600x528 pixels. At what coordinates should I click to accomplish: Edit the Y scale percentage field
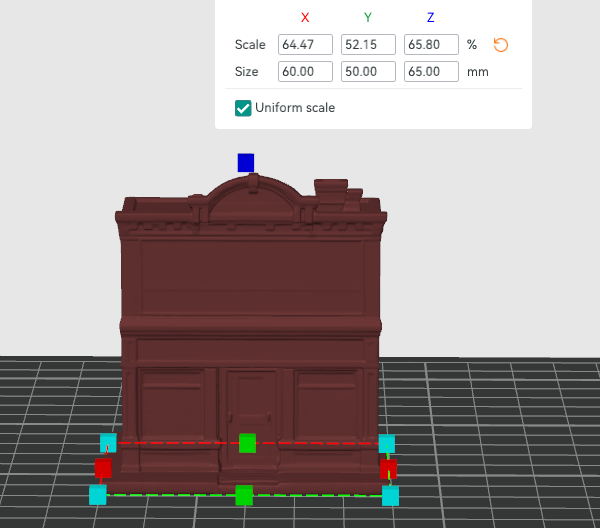pyautogui.click(x=368, y=44)
